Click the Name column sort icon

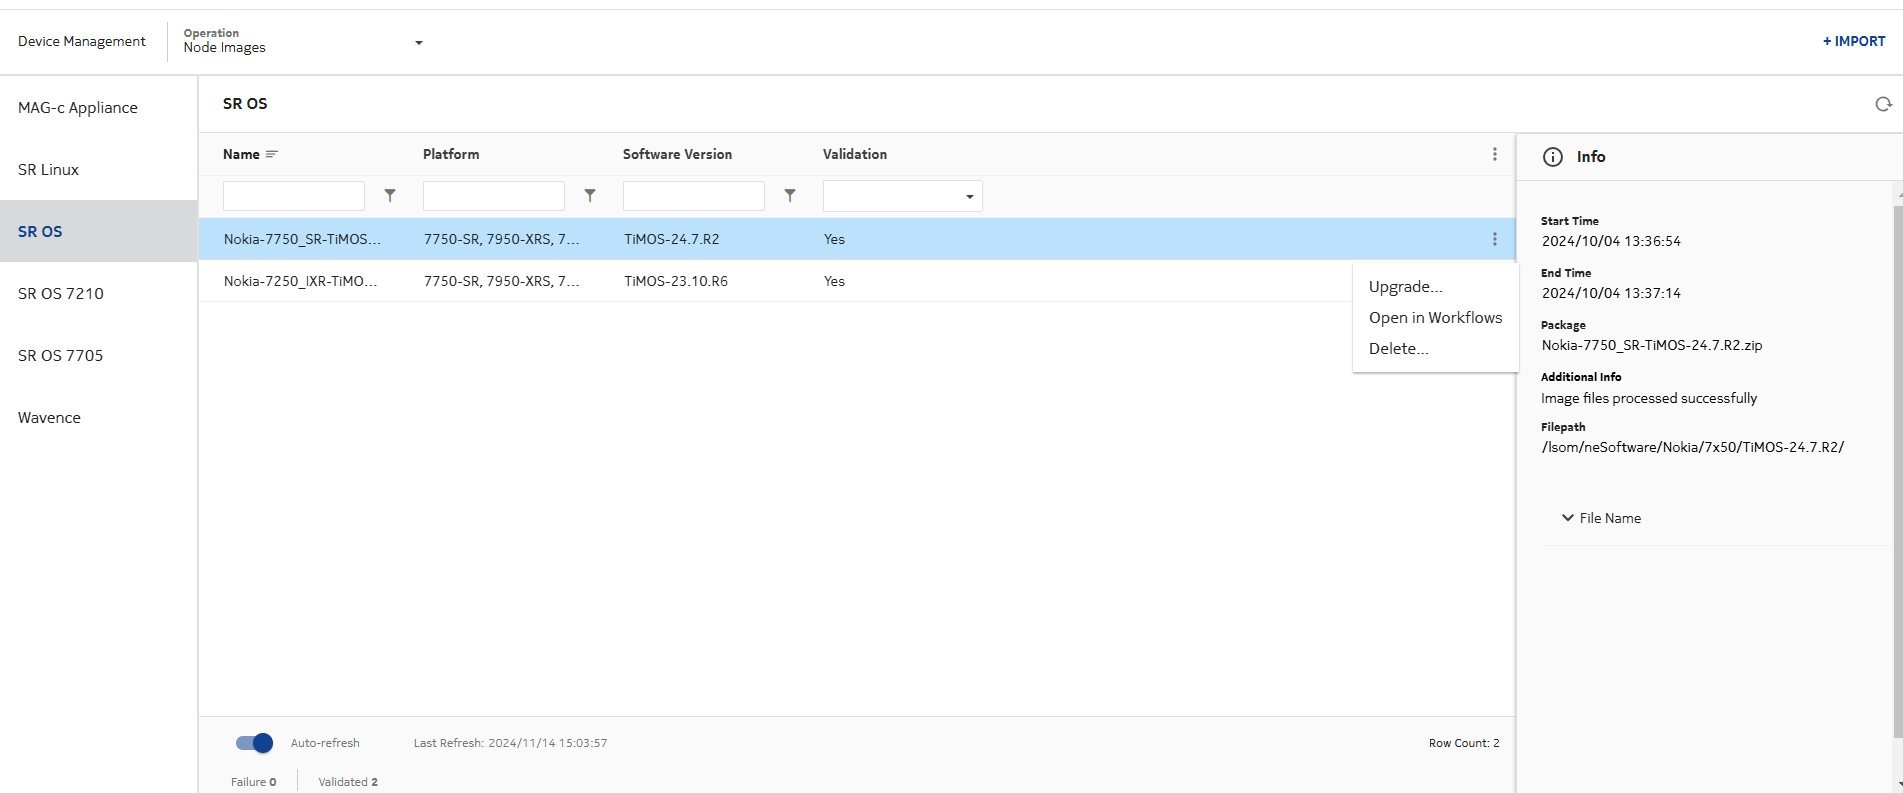(x=272, y=154)
